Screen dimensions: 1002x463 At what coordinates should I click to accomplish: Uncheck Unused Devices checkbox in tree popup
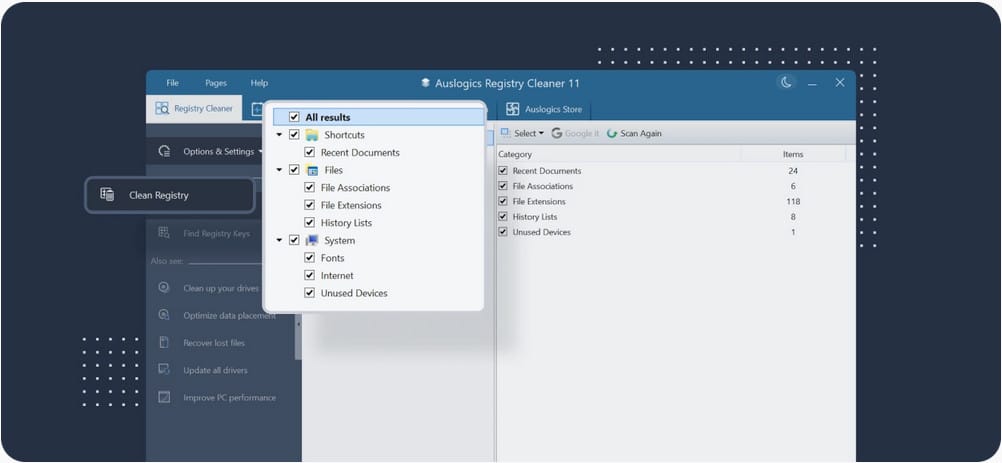[x=309, y=293]
